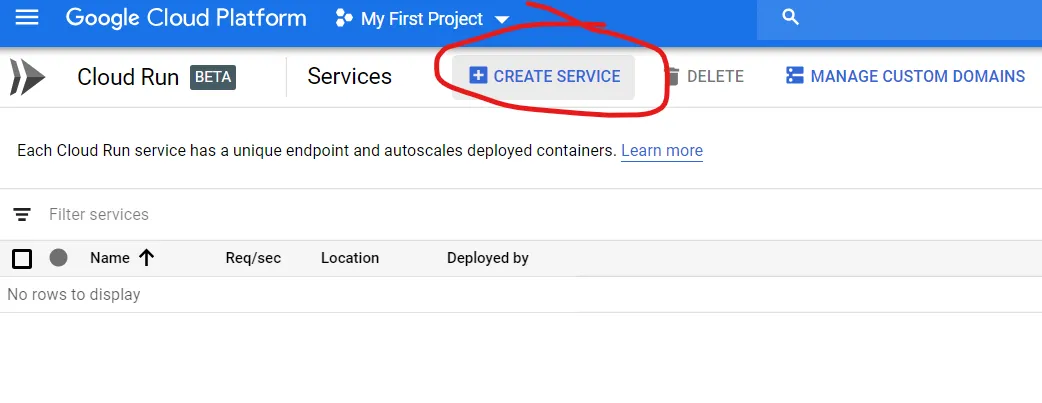Click the Cloud Run endpoint description text
Image resolution: width=1042 pixels, height=403 pixels.
coord(317,151)
